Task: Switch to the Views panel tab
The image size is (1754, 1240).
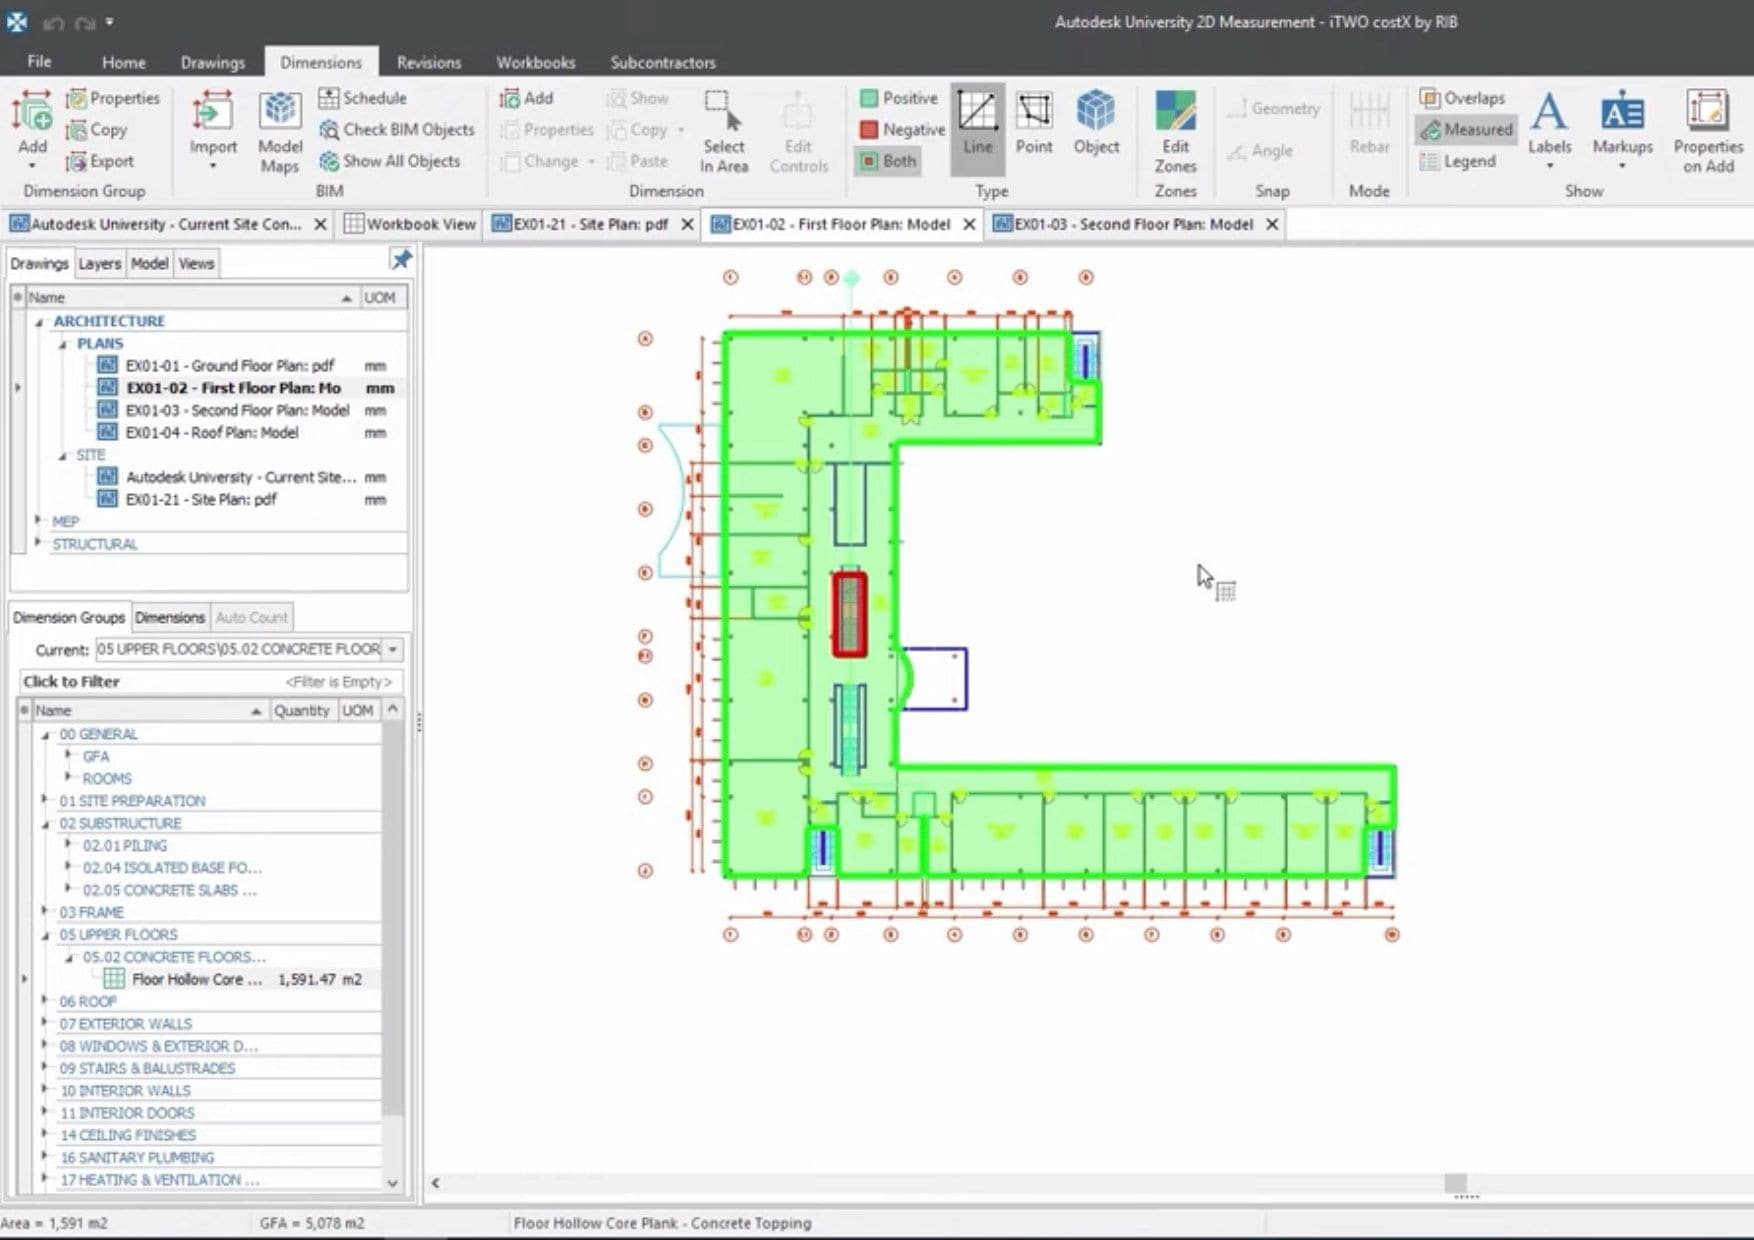Action: click(x=196, y=263)
